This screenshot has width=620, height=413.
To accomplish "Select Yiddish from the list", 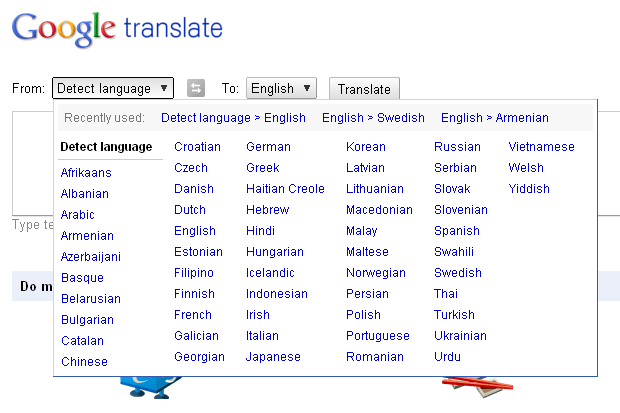I will tap(529, 189).
